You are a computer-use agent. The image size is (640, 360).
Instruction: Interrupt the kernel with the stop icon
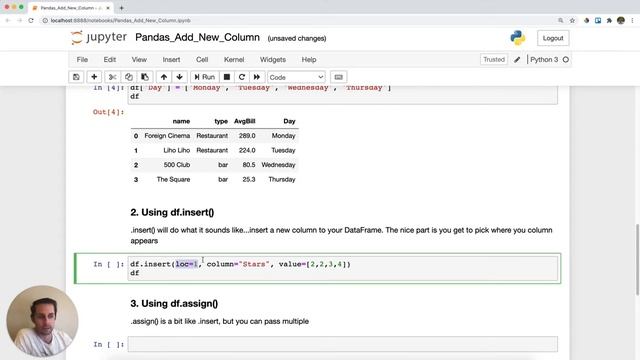point(227,77)
